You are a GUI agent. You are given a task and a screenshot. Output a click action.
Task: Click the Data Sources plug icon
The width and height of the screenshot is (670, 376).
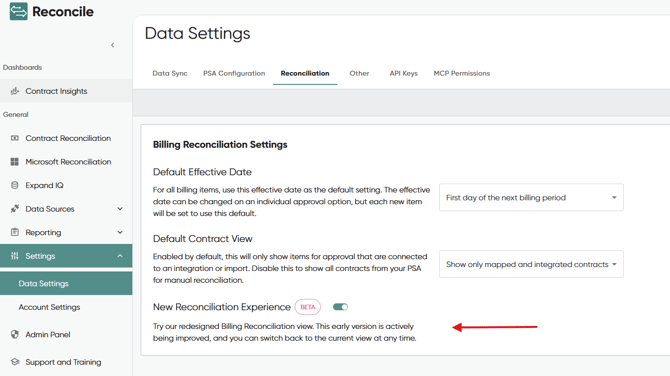click(x=15, y=209)
